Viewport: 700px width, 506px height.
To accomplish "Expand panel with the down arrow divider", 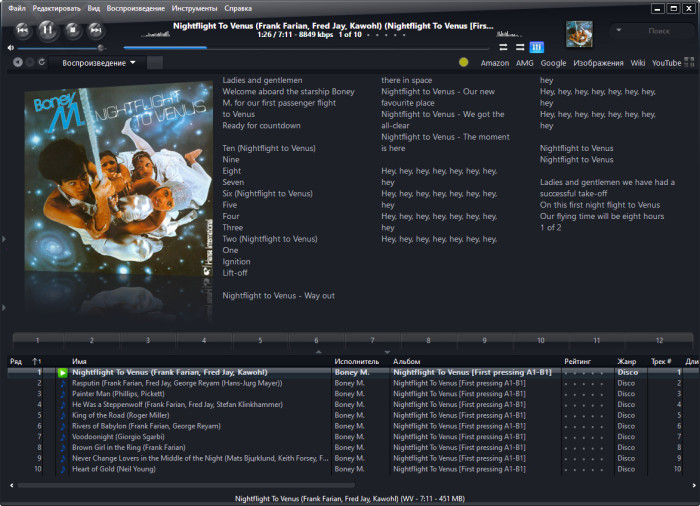I will (x=387, y=352).
